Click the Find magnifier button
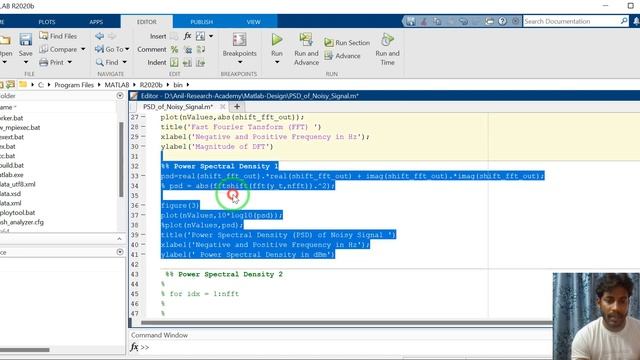Screen dimensions: 640x360 107,62
